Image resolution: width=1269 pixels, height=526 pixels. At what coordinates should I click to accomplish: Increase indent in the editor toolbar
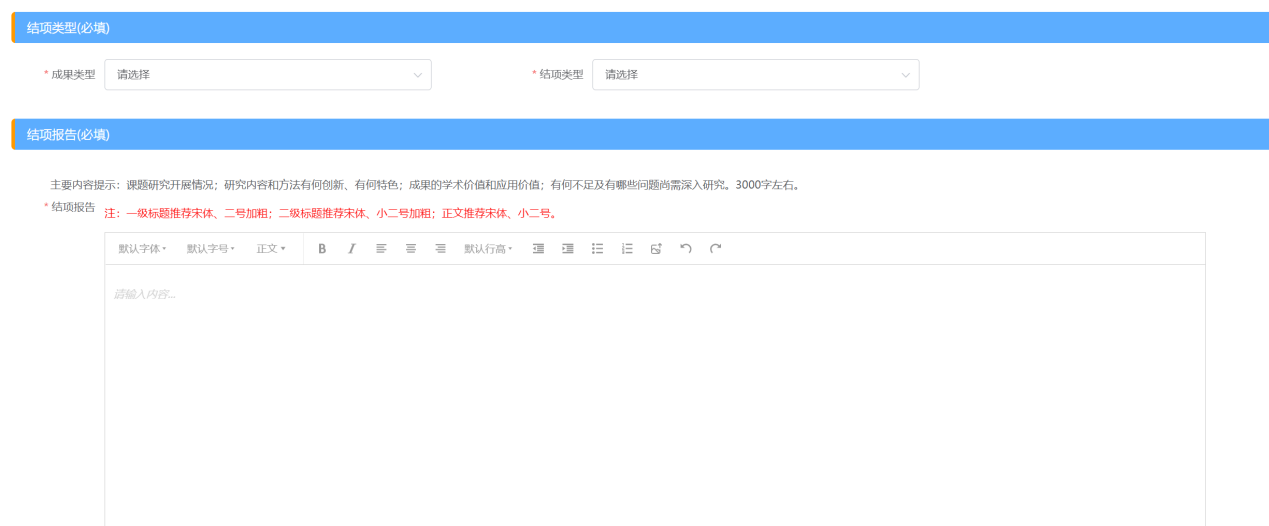(568, 249)
